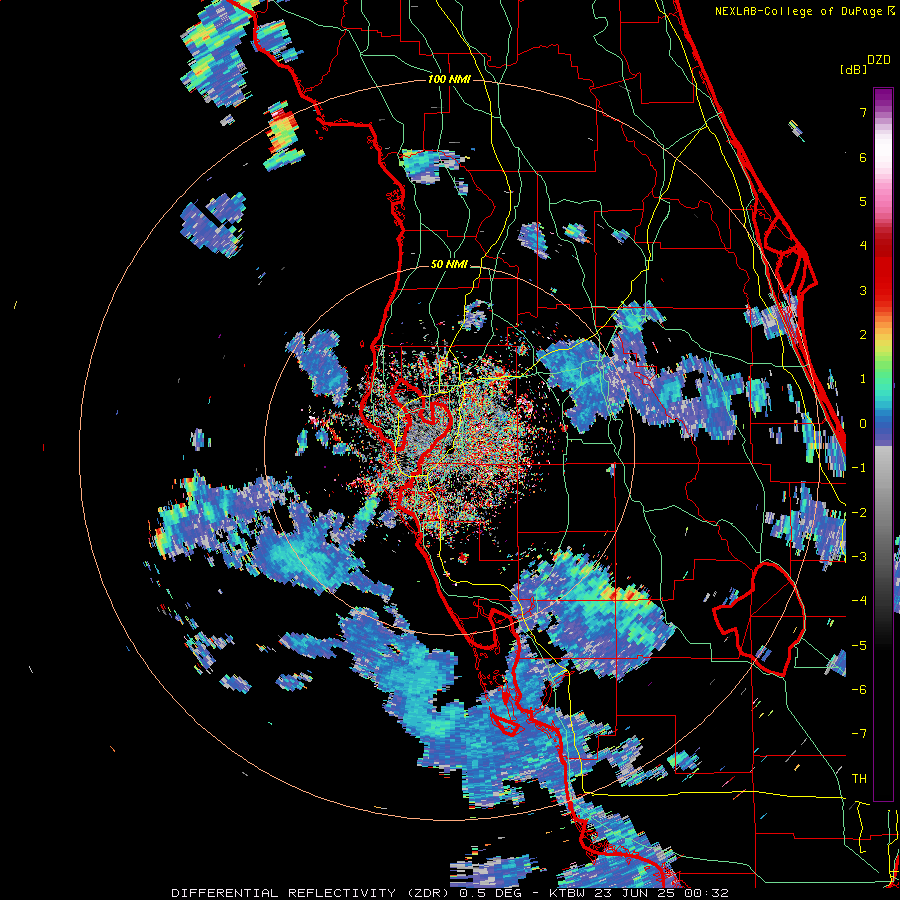The height and width of the screenshot is (900, 900).
Task: Click the 100 NMI range ring label
Action: (449, 79)
